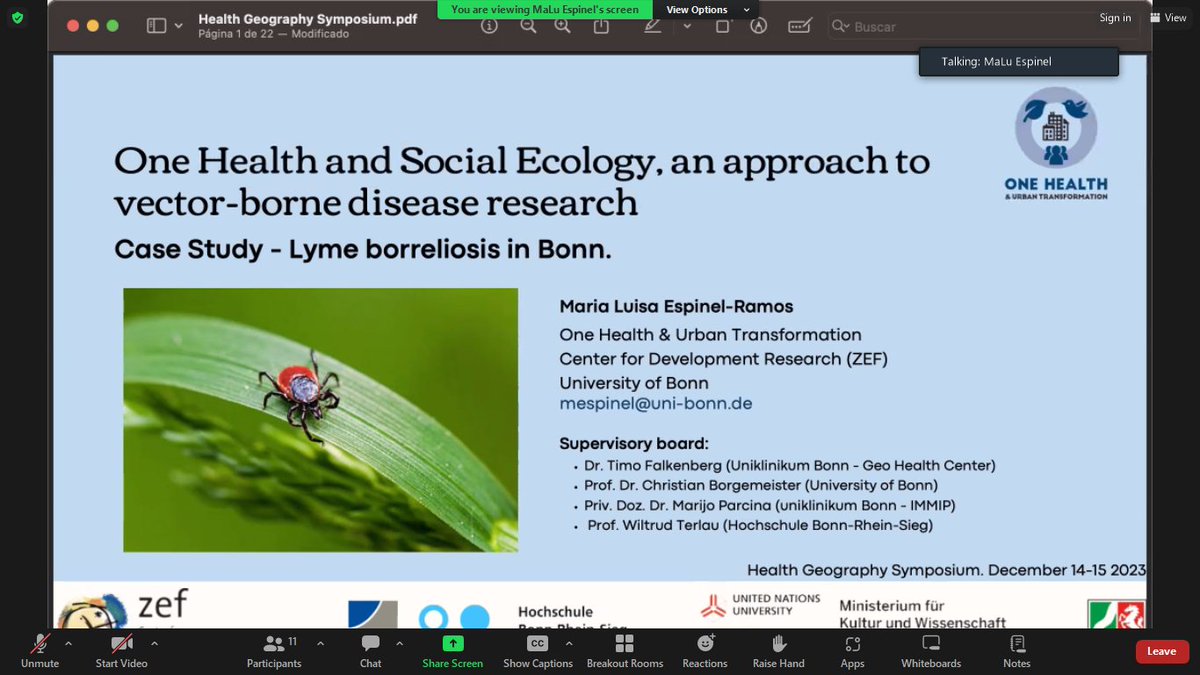Click the macOS yellow minimize button
Screen dimensions: 1200x675
93,26
